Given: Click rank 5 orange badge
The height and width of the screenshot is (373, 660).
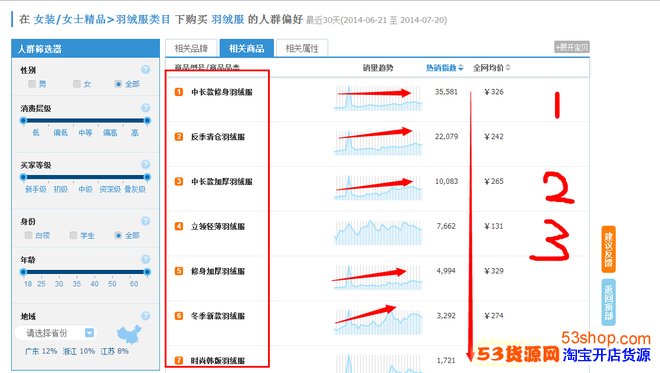Looking at the screenshot, I should point(179,271).
